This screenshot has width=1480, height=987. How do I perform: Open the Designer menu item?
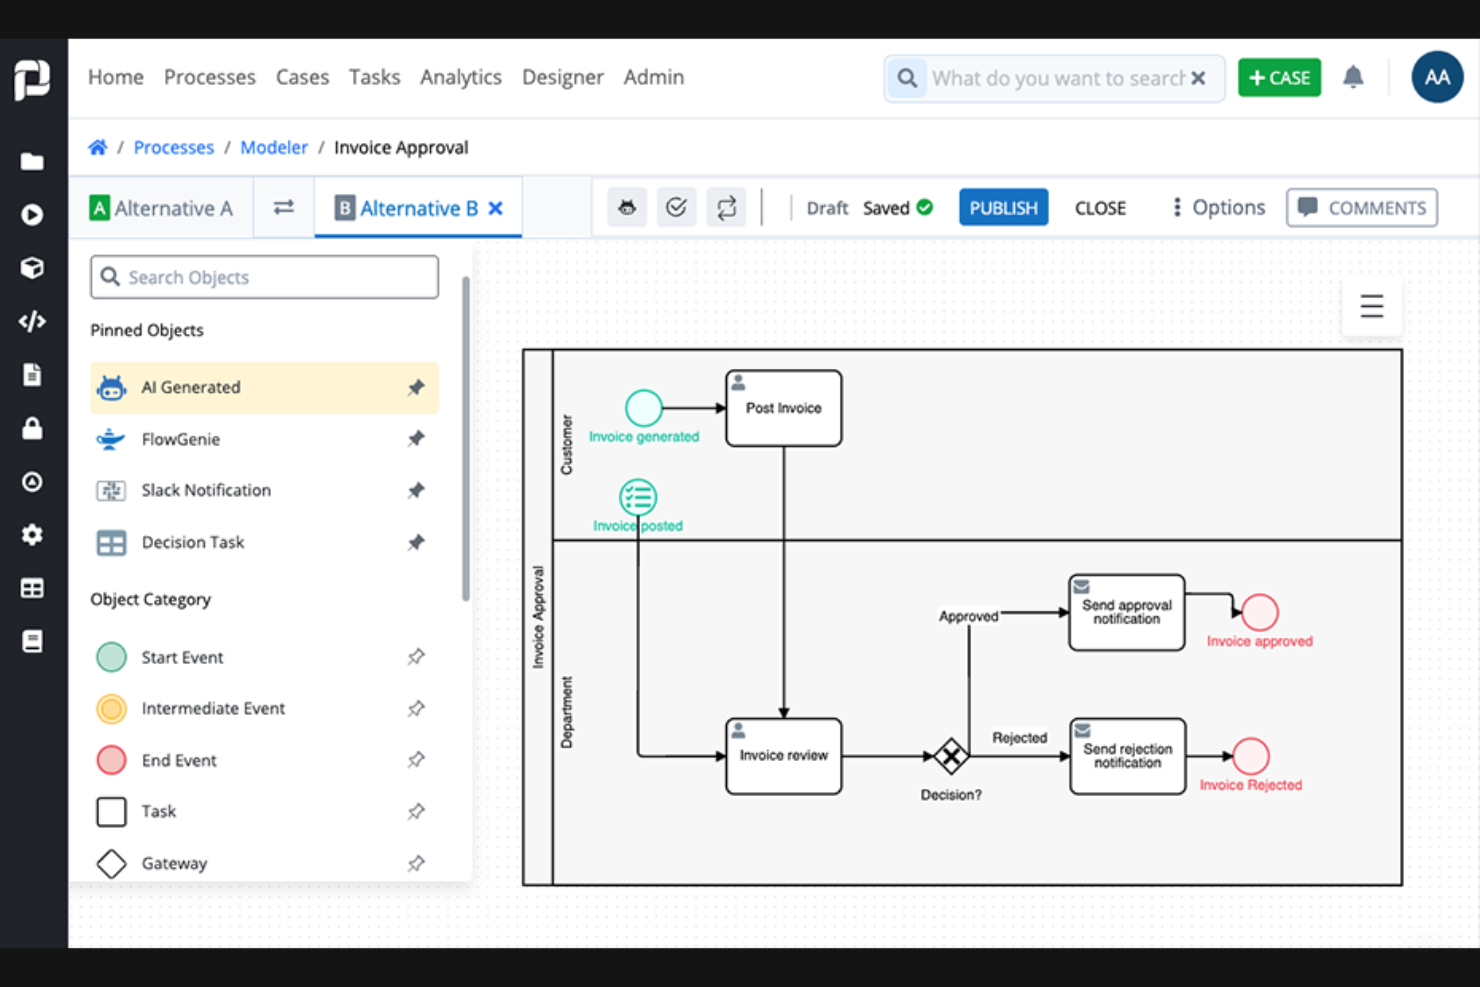[x=562, y=77]
